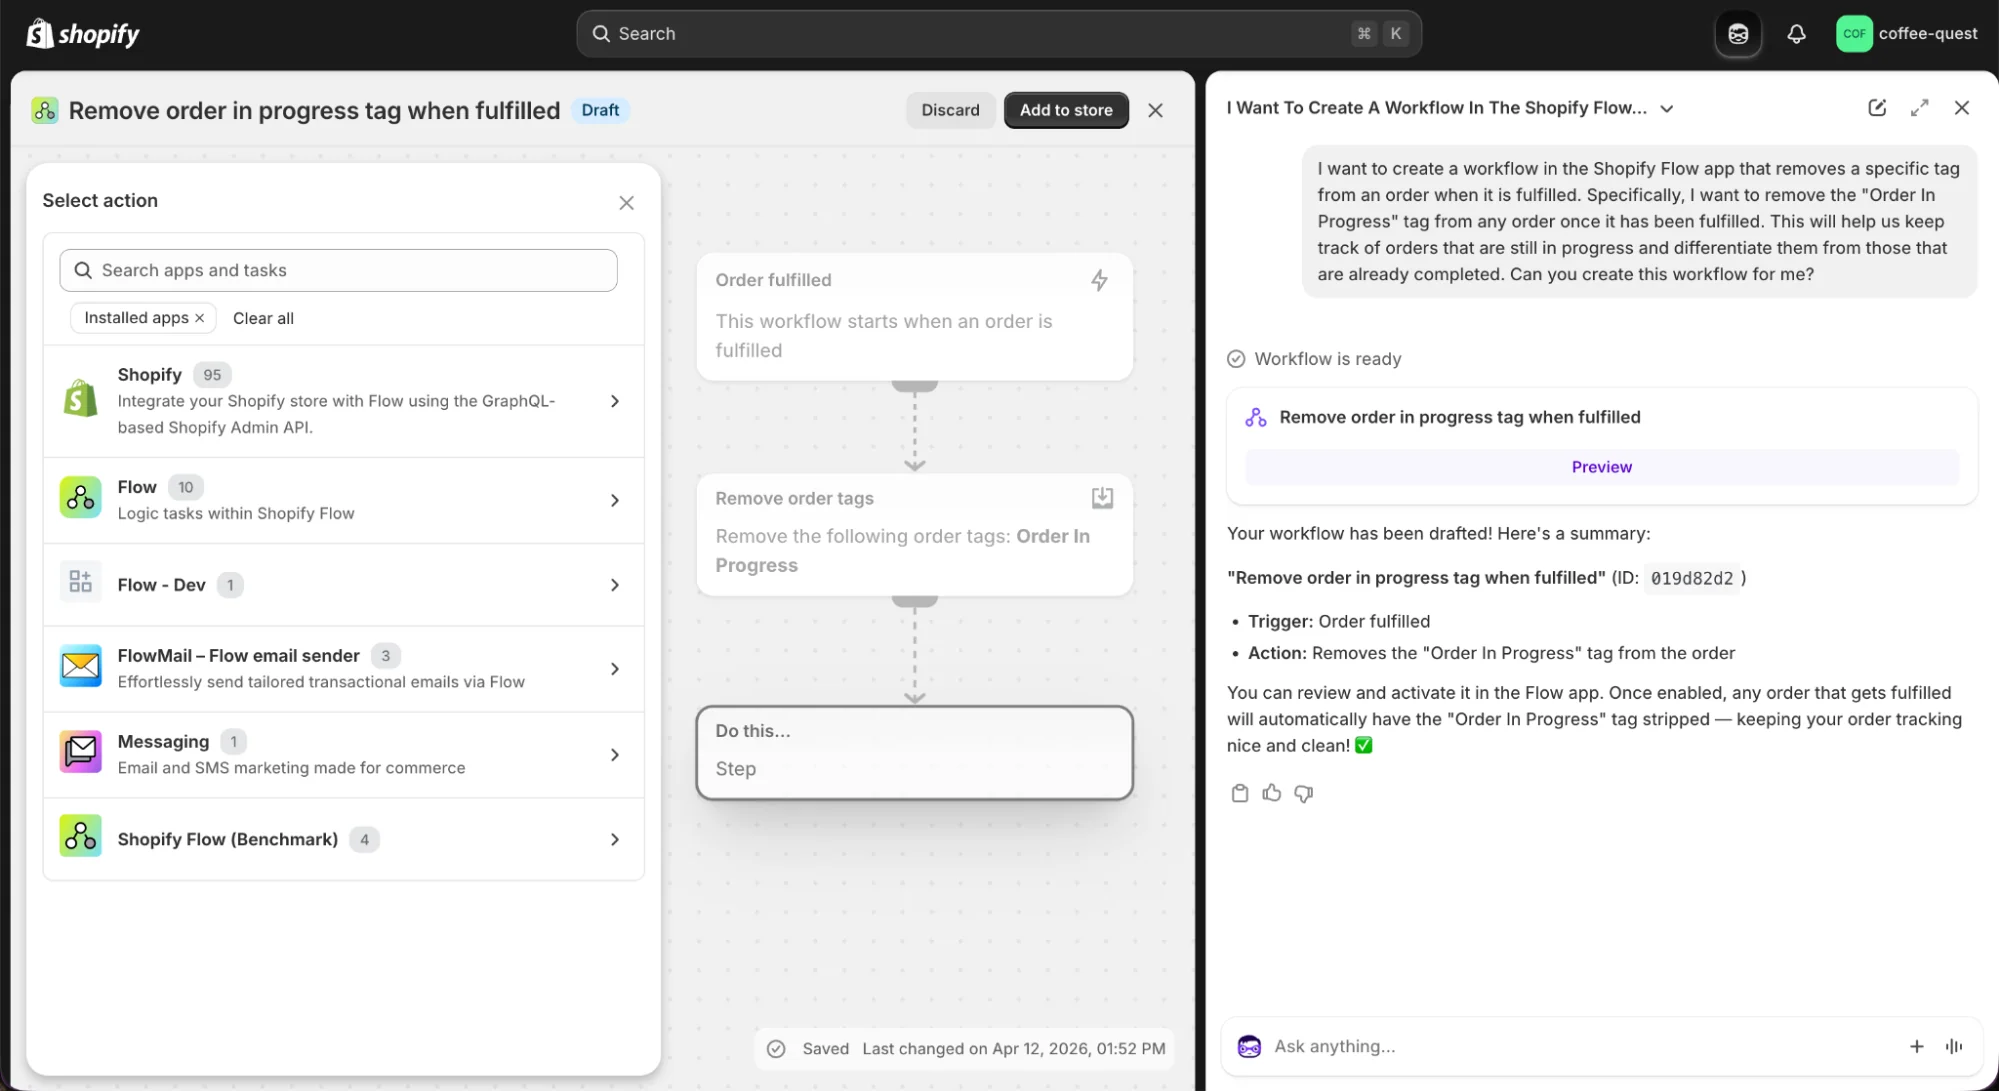Select the Remove order tags action card

914,534
